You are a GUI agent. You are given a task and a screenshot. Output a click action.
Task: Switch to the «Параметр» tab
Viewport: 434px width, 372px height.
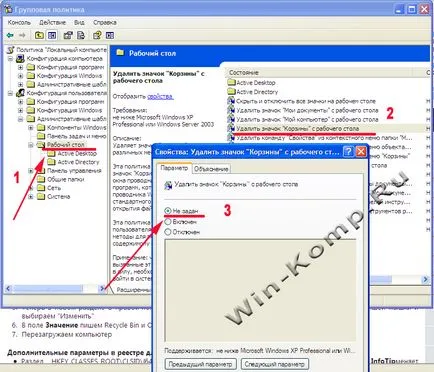(x=174, y=168)
